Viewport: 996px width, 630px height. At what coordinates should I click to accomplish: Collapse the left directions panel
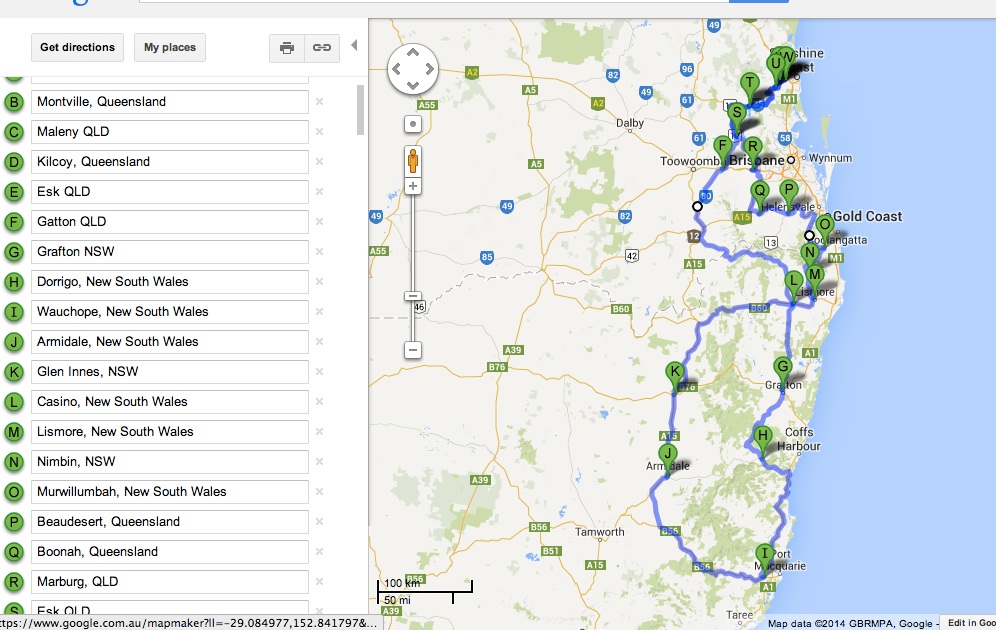[x=352, y=46]
